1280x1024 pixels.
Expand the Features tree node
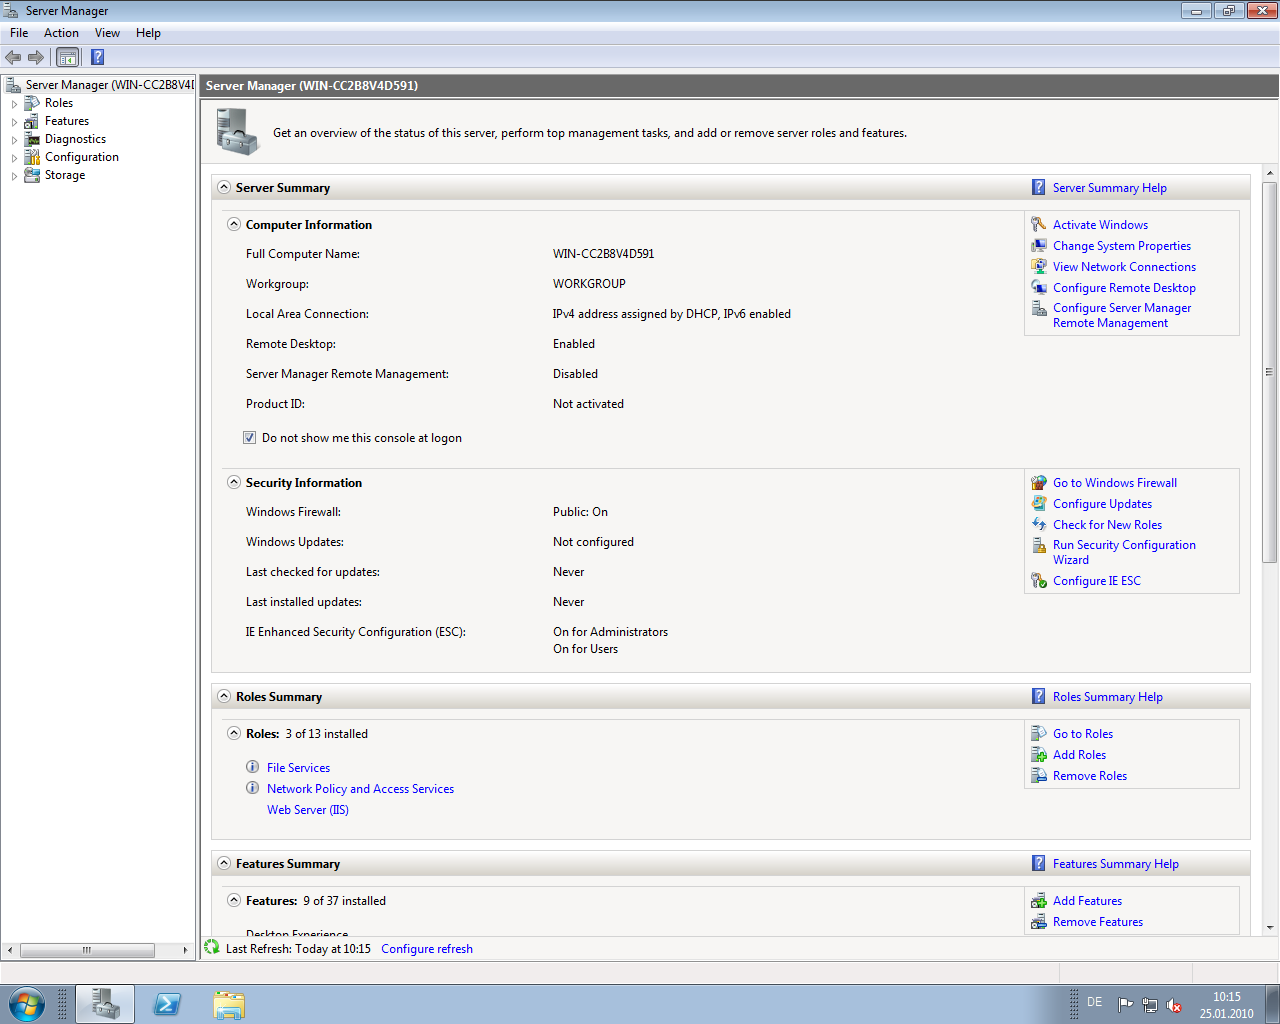click(x=14, y=122)
